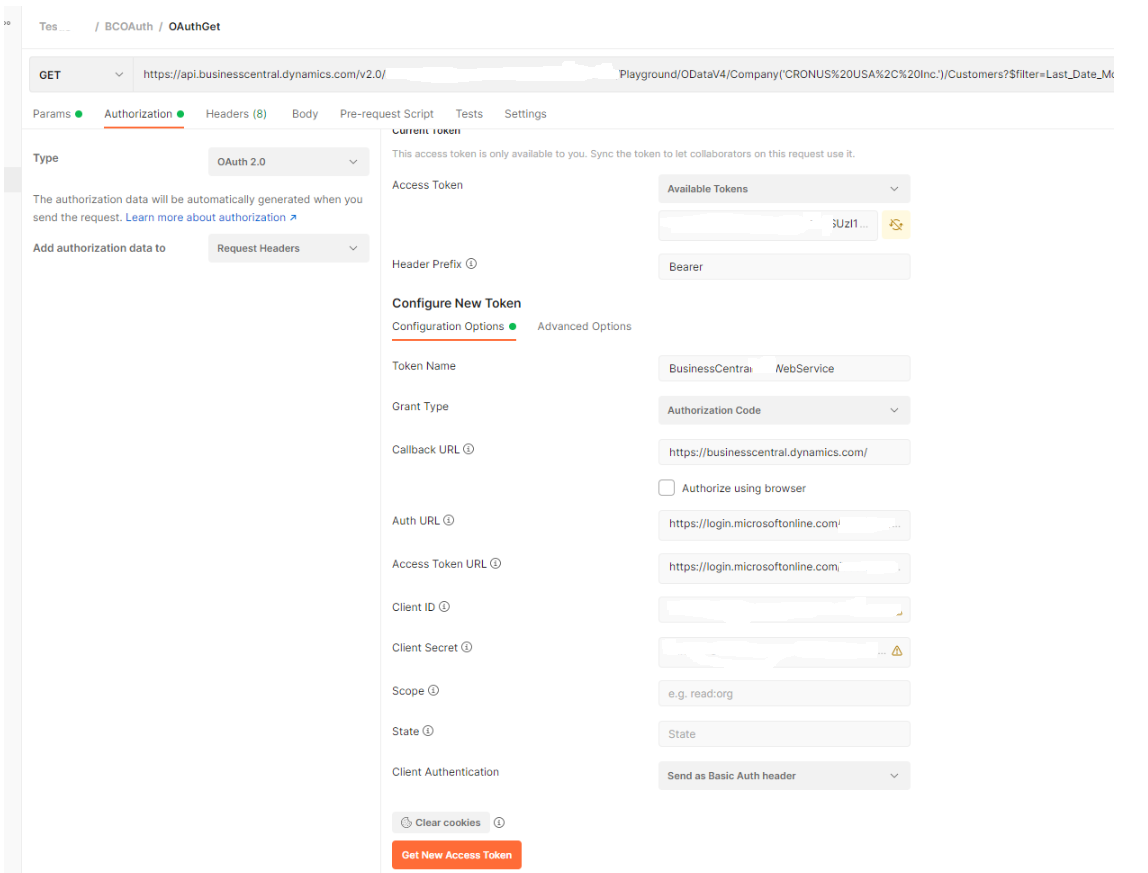Open the Available Tokens dropdown
Viewport: 1148px width, 873px height.
784,189
